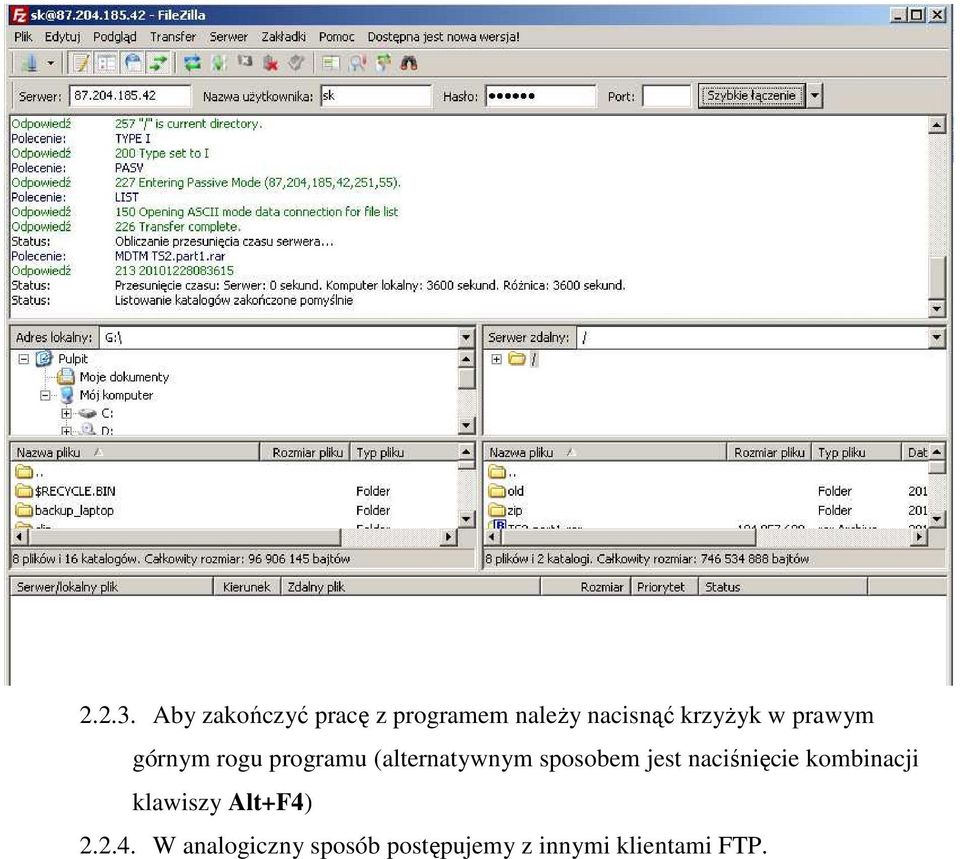Open the Serwer menu
Screen dimensions: 960x859
[228, 37]
